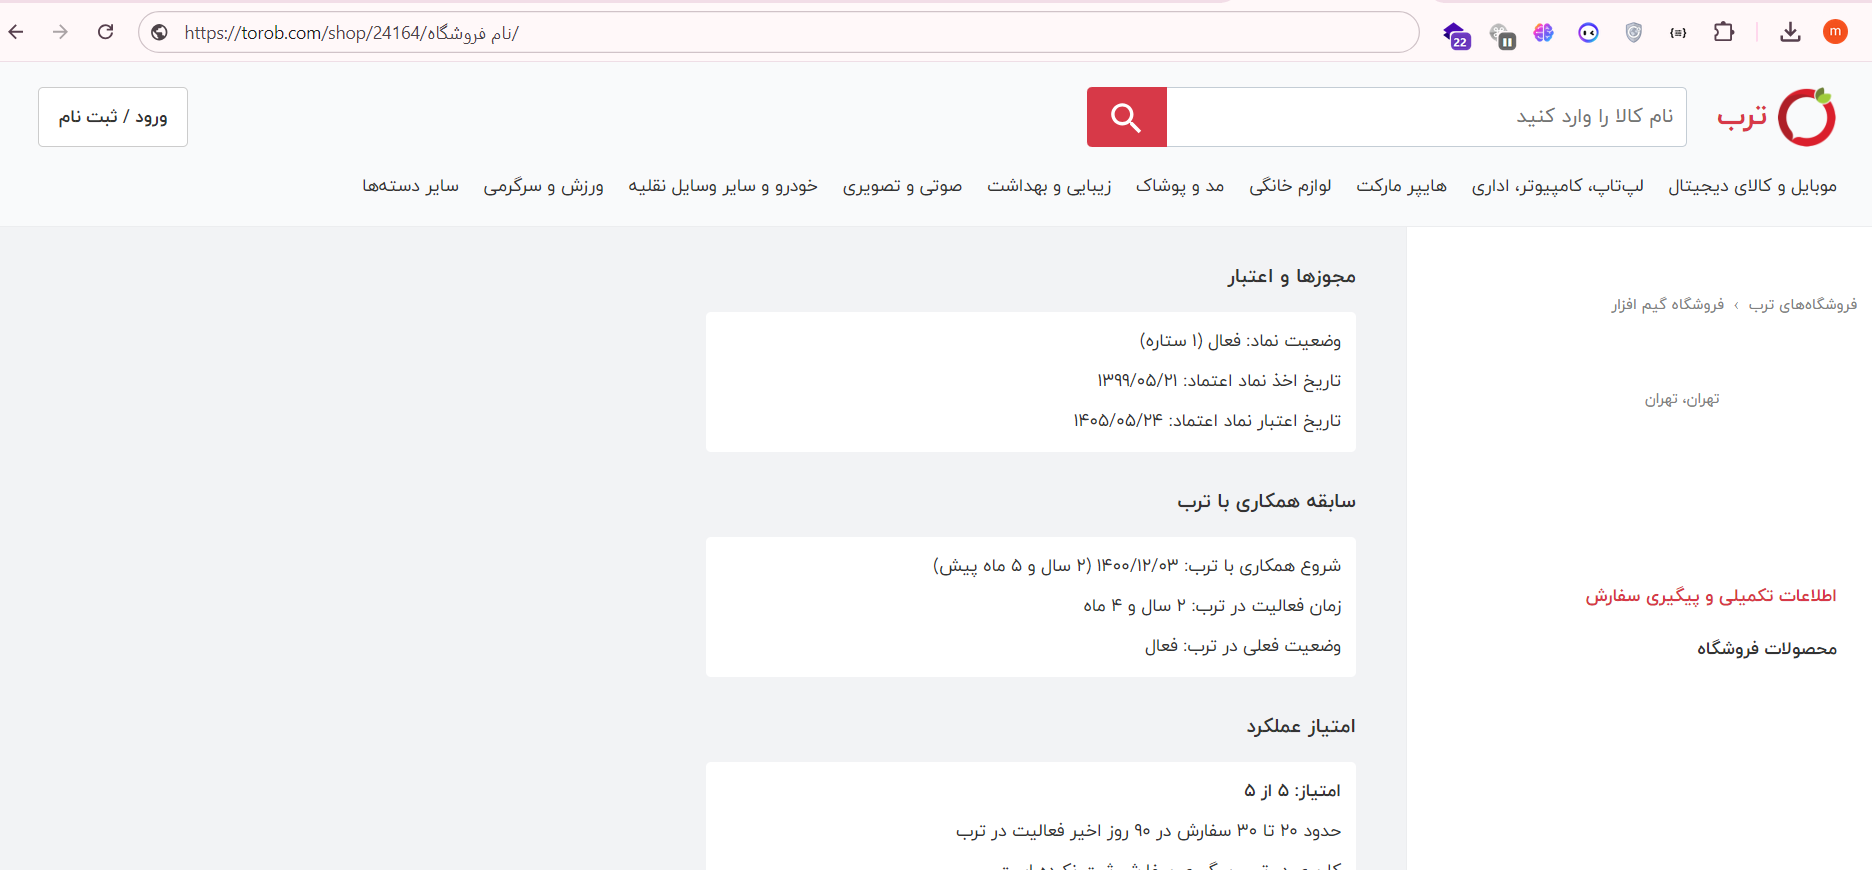Click the browser back arrow
The height and width of the screenshot is (870, 1872).
(x=16, y=32)
